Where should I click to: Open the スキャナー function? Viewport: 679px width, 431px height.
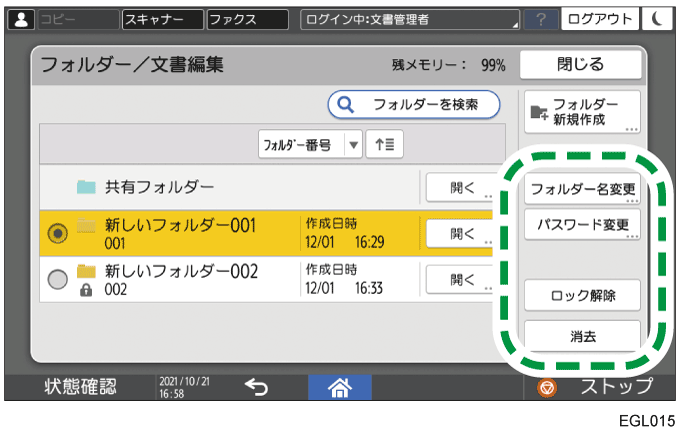coord(163,20)
